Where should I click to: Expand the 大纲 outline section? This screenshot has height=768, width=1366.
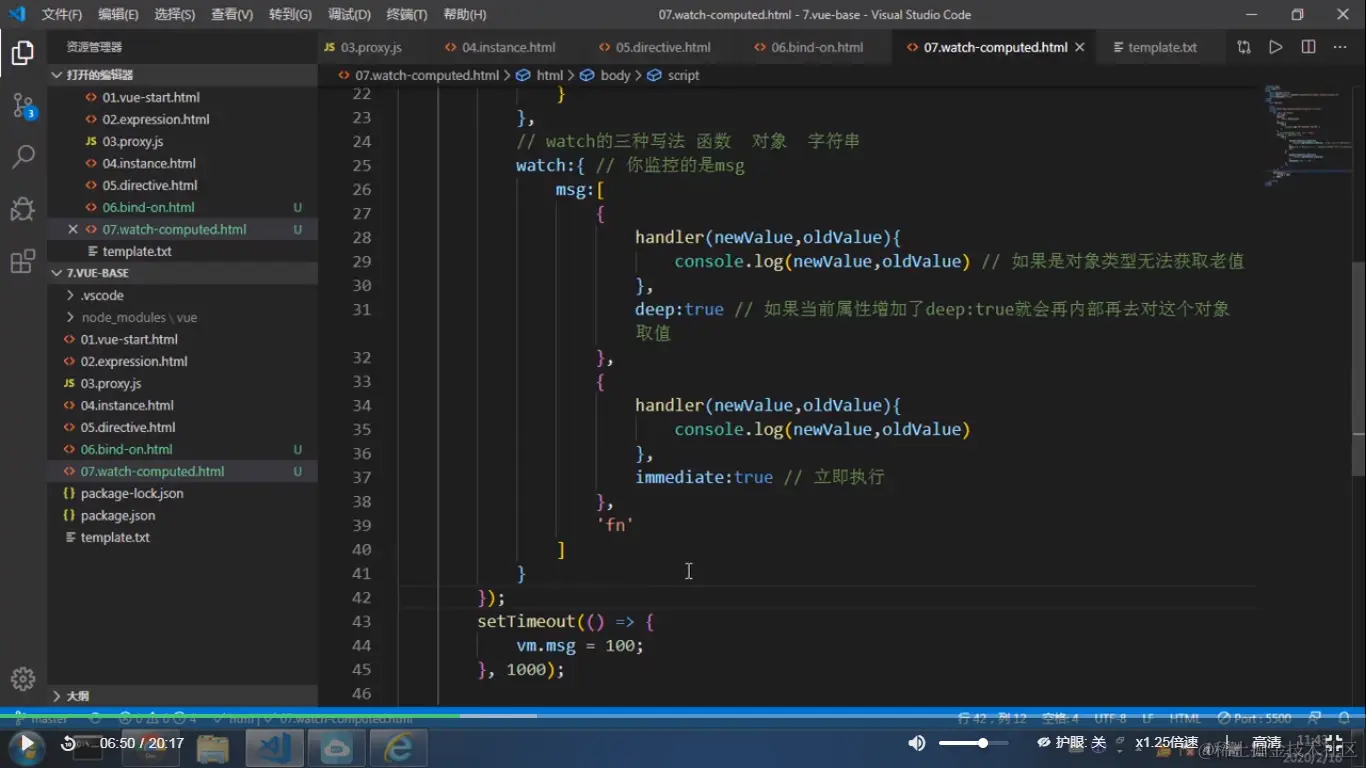point(183,696)
